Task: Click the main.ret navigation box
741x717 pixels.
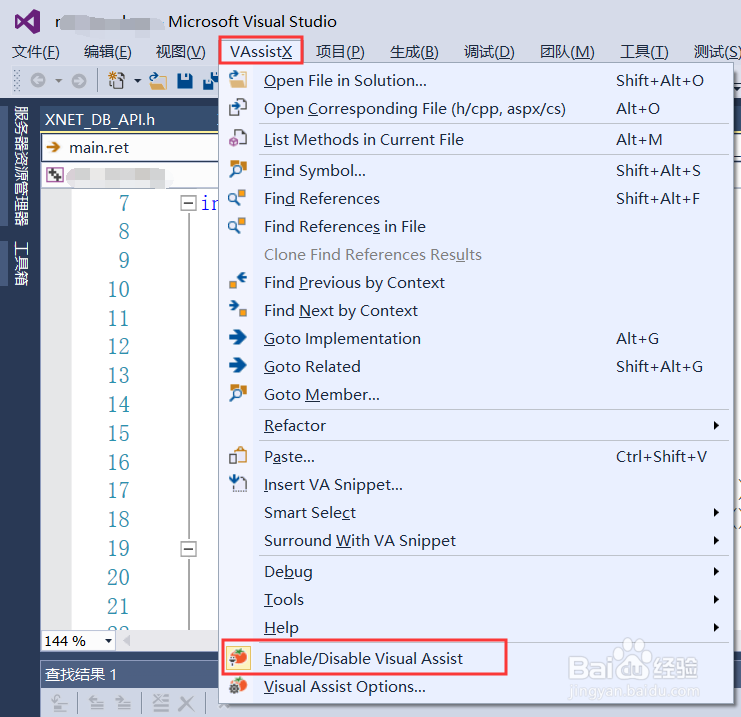Action: click(130, 148)
